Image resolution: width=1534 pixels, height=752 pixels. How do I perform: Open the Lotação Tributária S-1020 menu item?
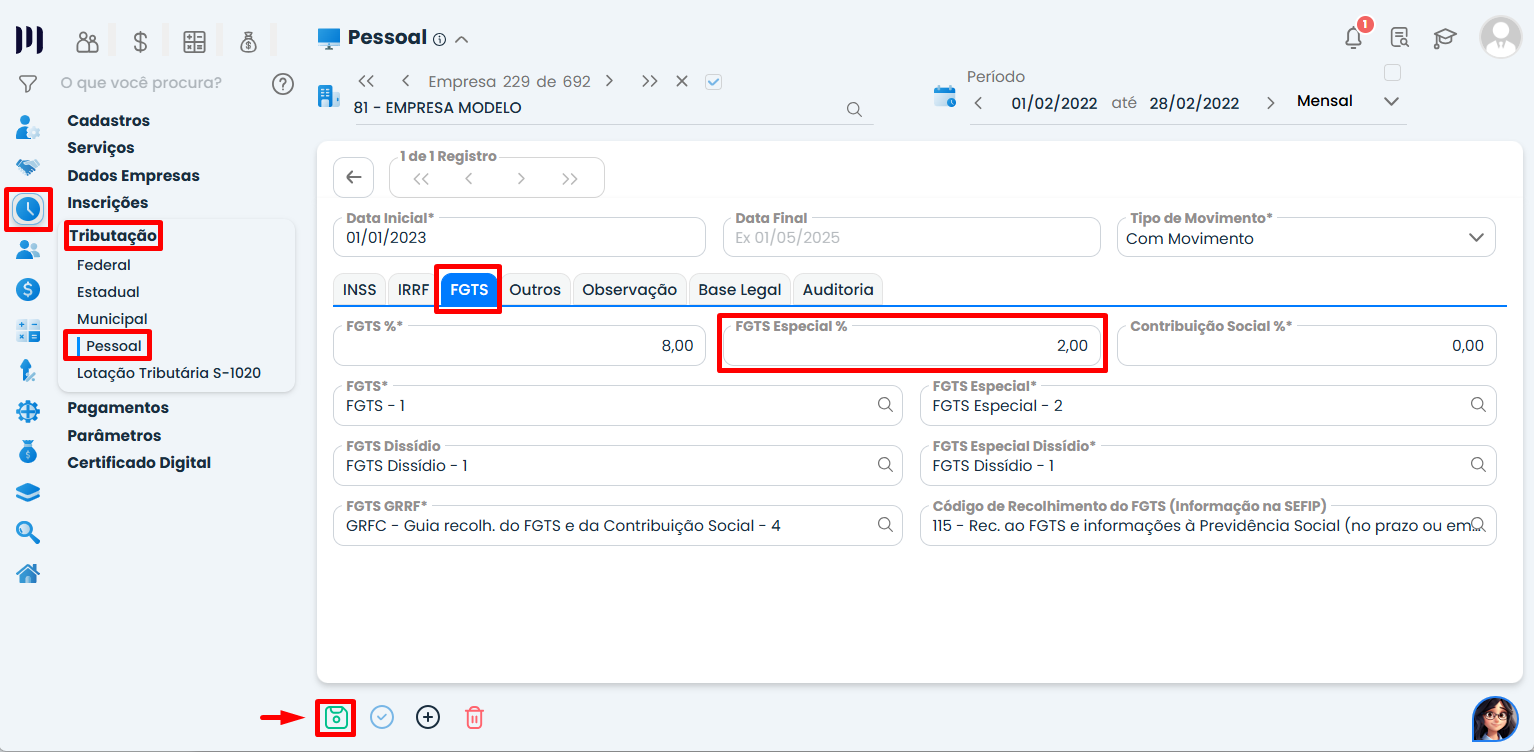click(x=169, y=373)
